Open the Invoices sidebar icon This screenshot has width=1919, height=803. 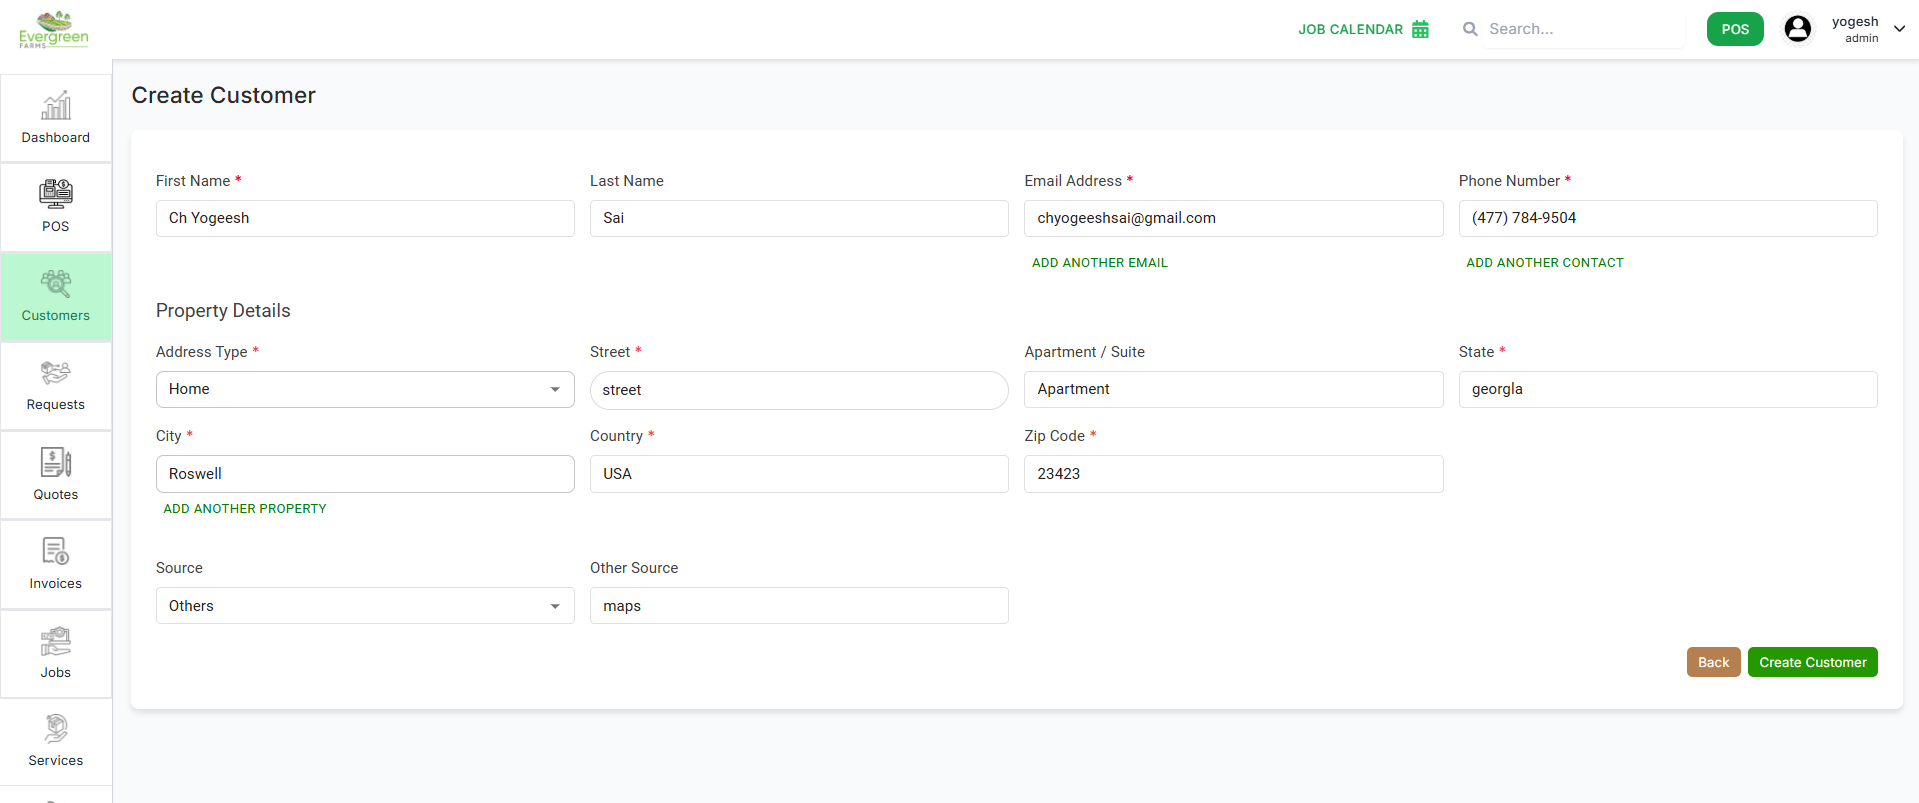tap(56, 551)
